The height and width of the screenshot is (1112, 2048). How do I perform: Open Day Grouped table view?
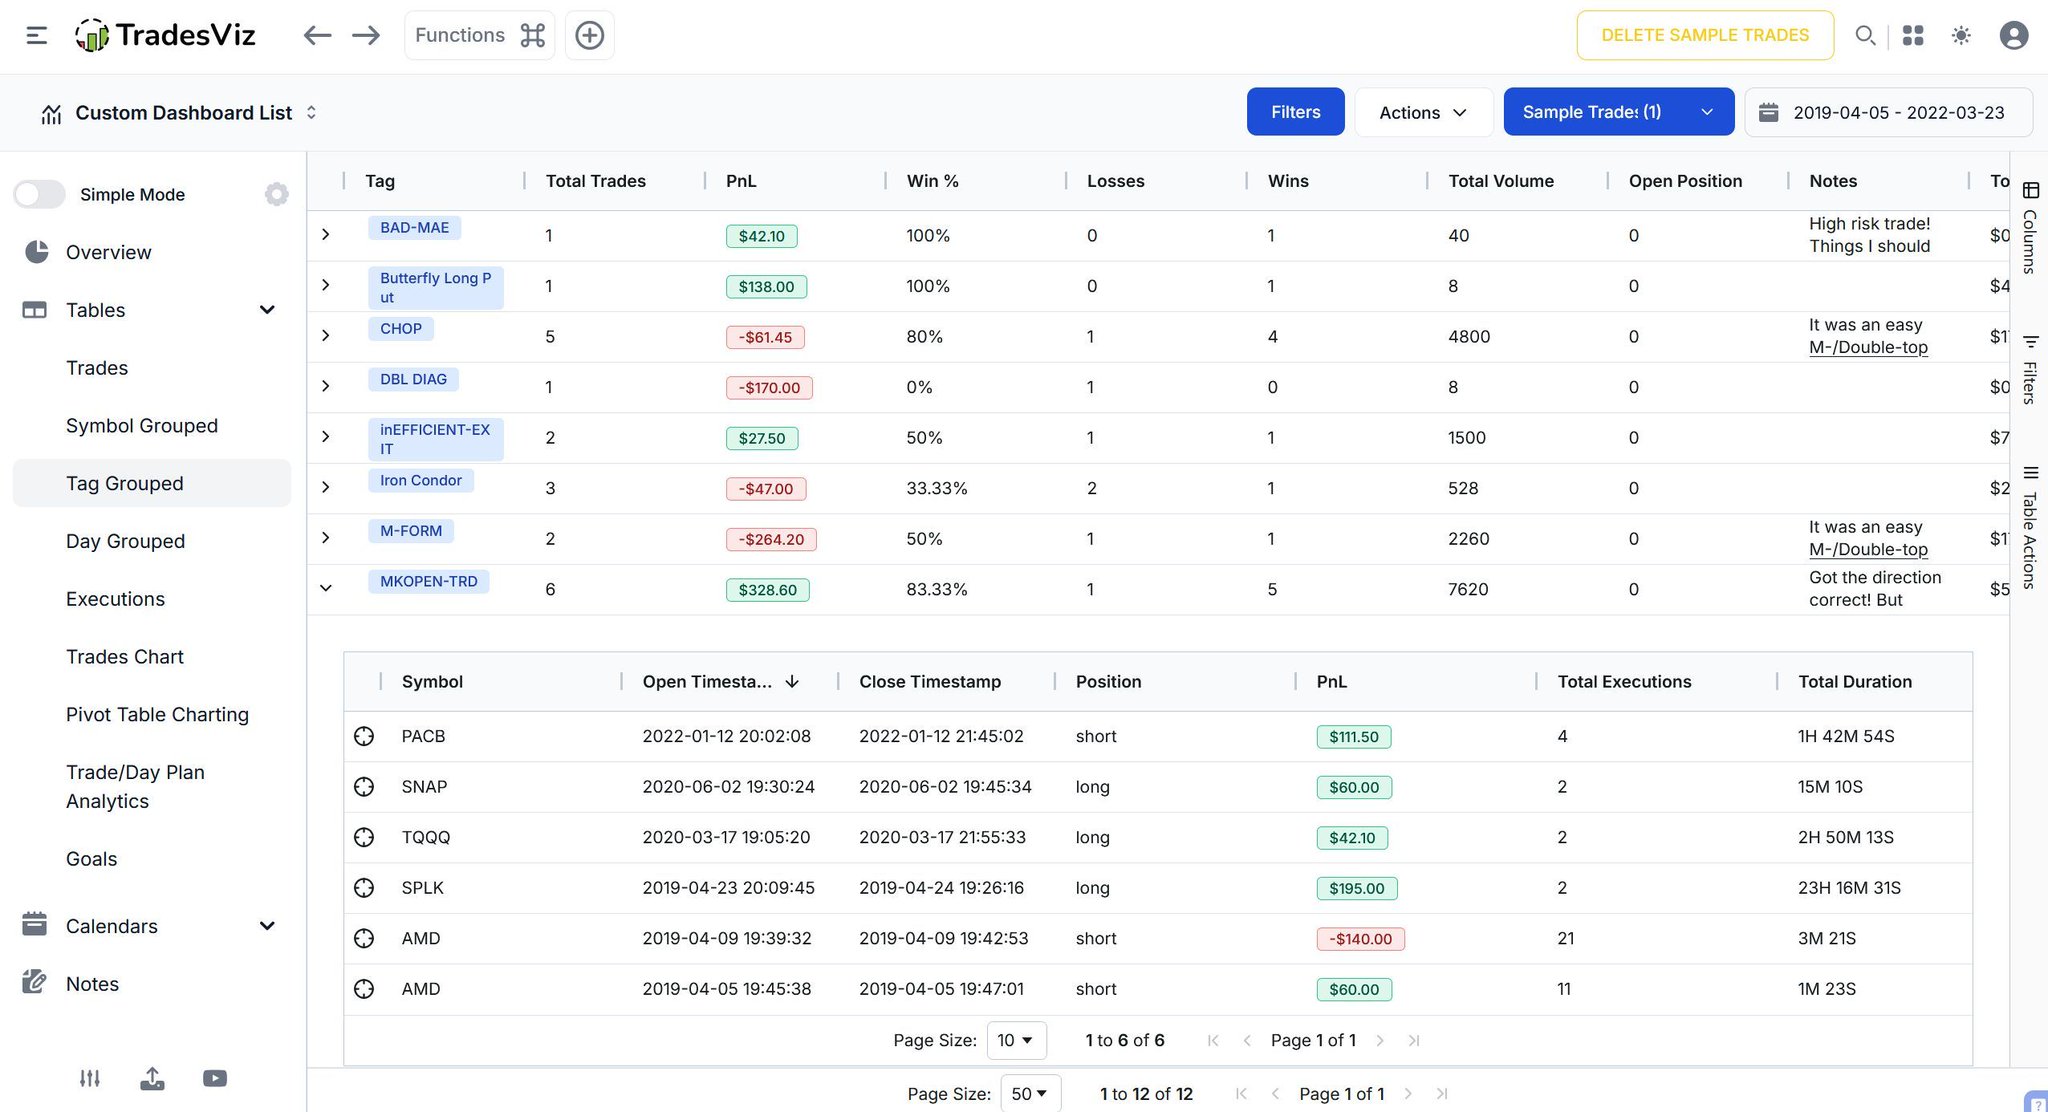click(x=125, y=541)
